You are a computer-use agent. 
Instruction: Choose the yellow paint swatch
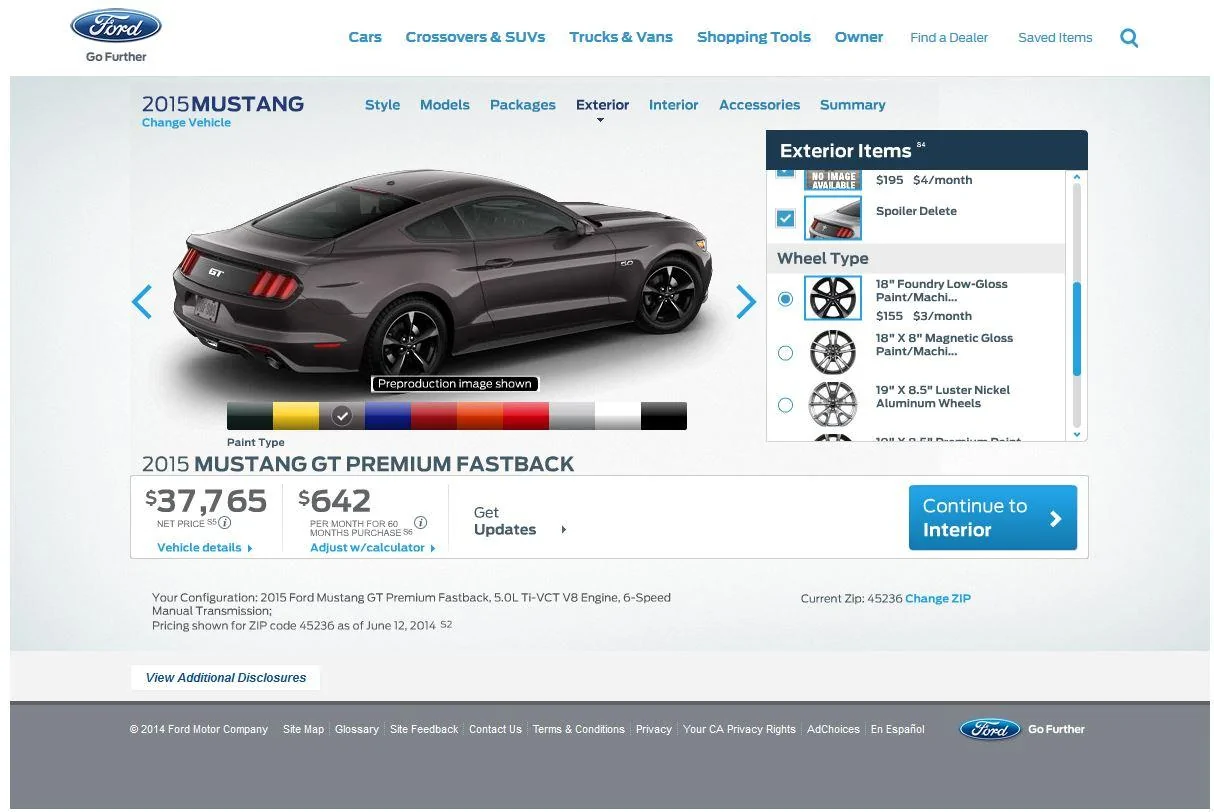point(296,416)
